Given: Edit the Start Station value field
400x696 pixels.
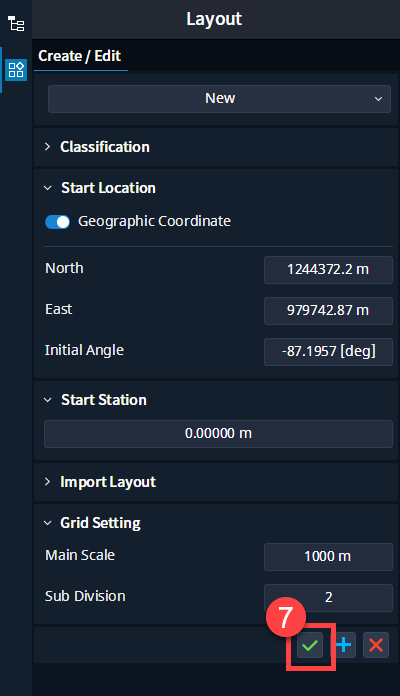Looking at the screenshot, I should 218,434.
